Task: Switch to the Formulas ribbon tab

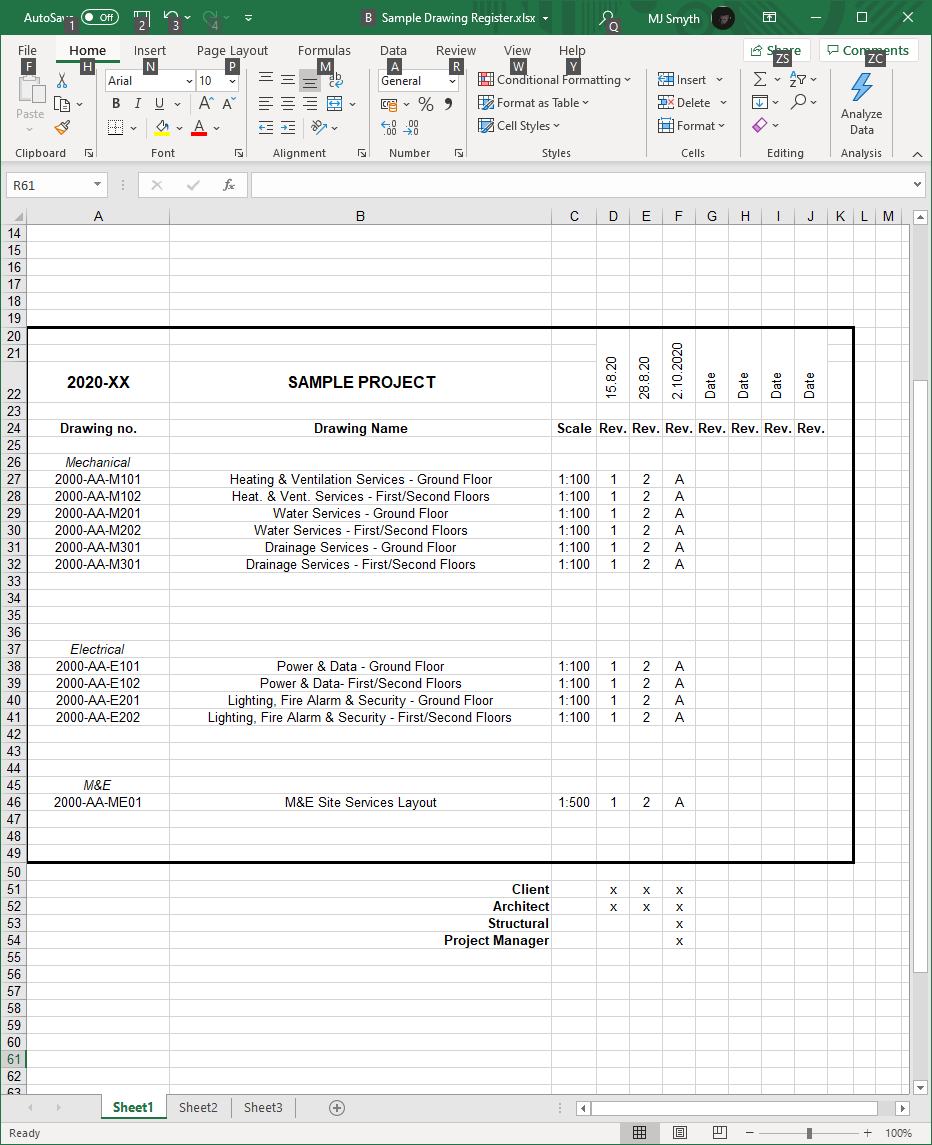Action: (x=324, y=50)
